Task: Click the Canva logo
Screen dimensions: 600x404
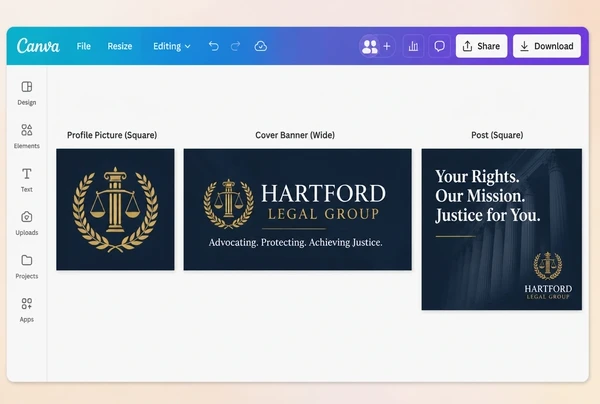Action: [x=38, y=46]
